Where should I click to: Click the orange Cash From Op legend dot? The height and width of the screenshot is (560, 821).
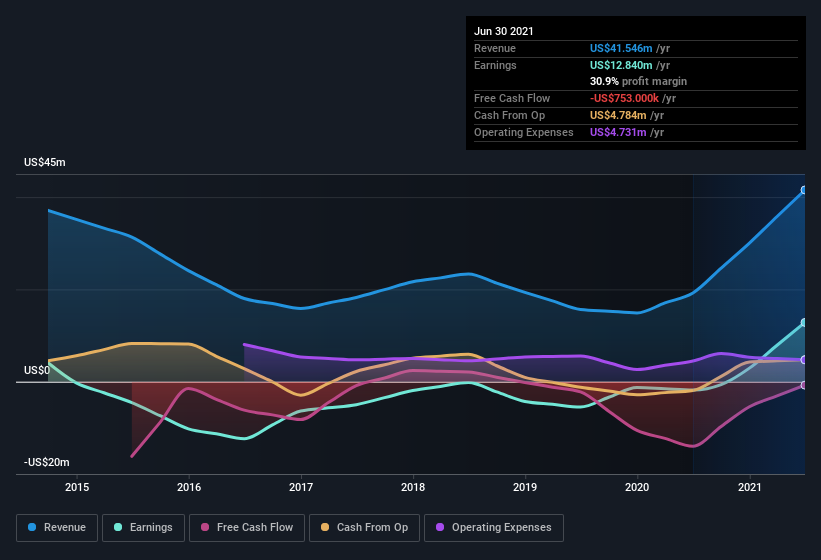[x=315, y=527]
